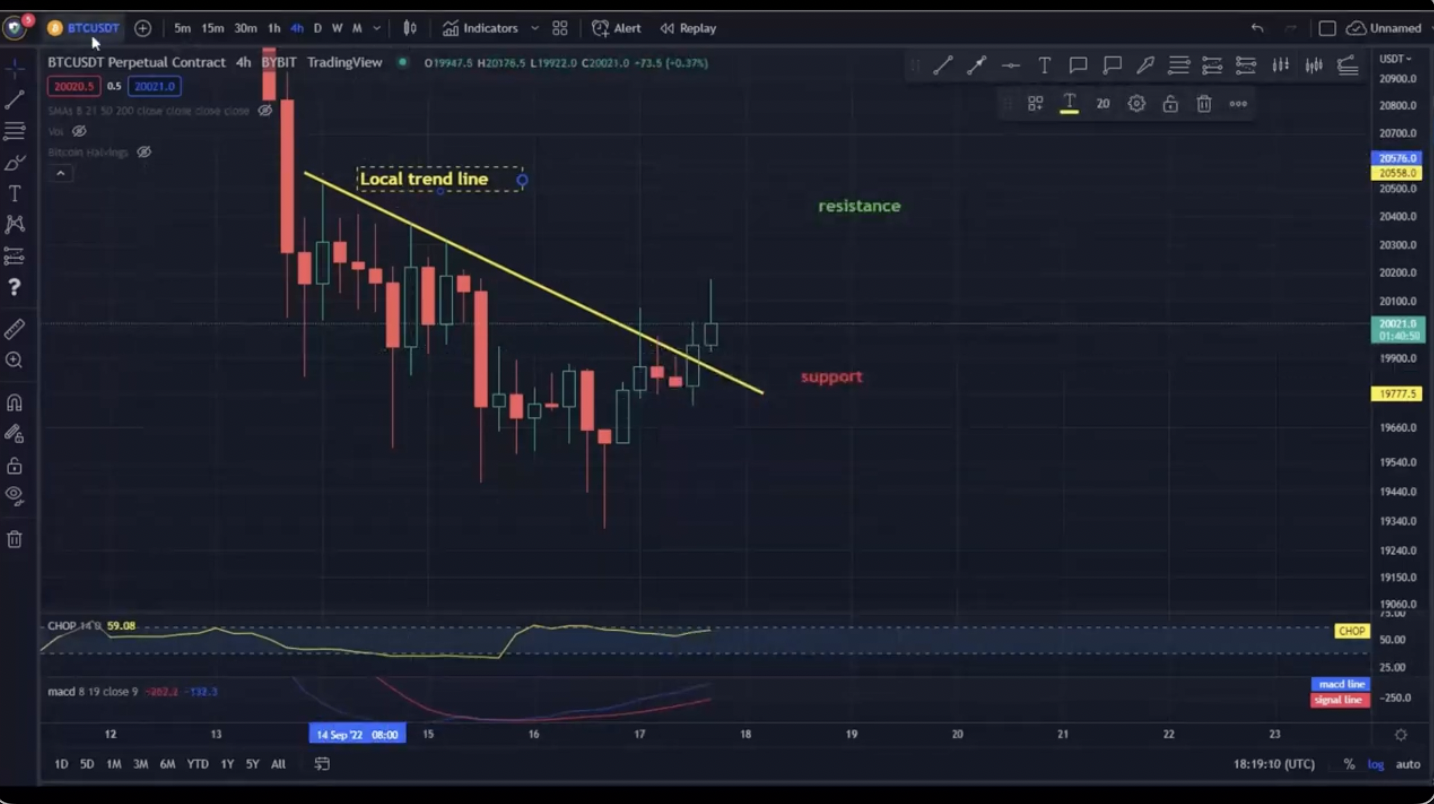
Task: Toggle visibility of the Vol indicator
Action: coord(79,131)
